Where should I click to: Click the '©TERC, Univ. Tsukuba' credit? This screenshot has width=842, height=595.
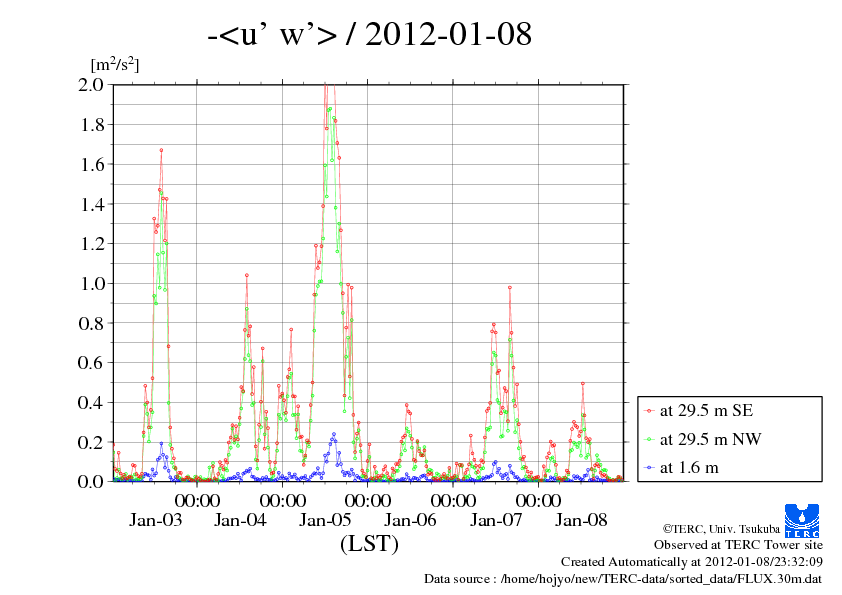tap(721, 529)
